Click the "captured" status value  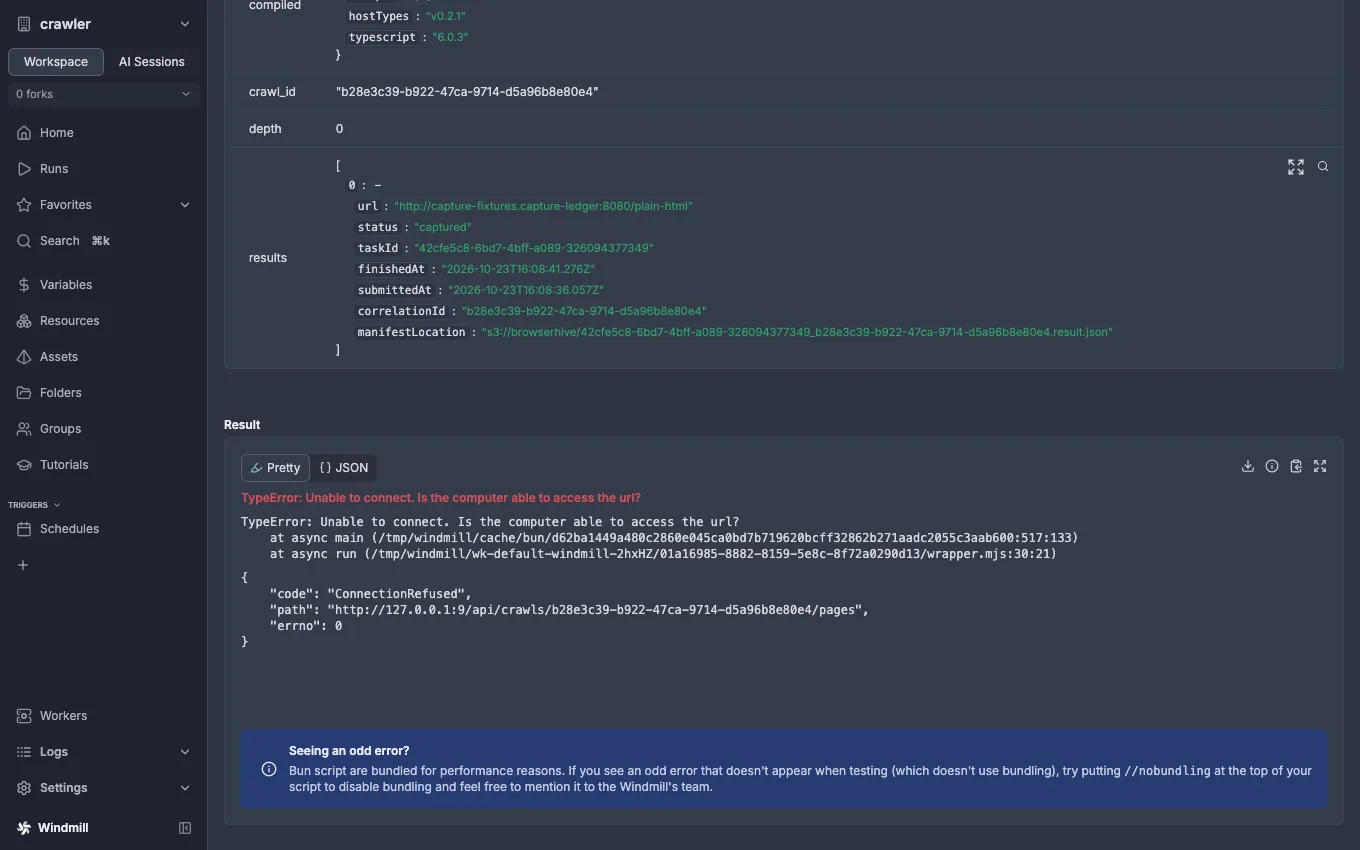point(443,227)
